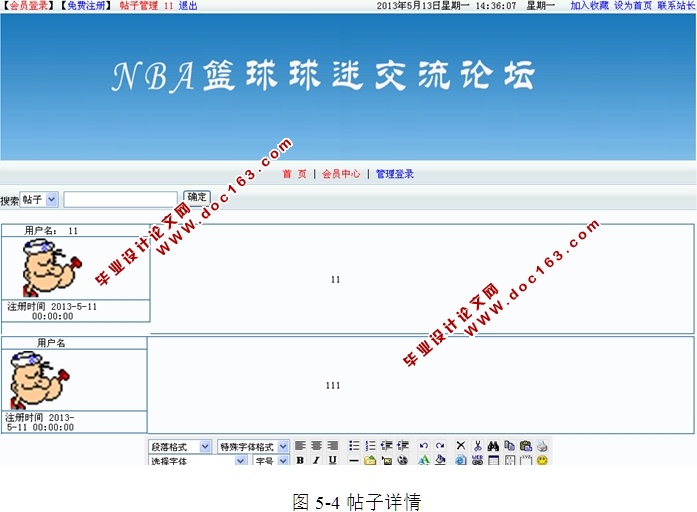Click 免费注册 link
Image resolution: width=697 pixels, height=512 pixels.
coord(86,6)
